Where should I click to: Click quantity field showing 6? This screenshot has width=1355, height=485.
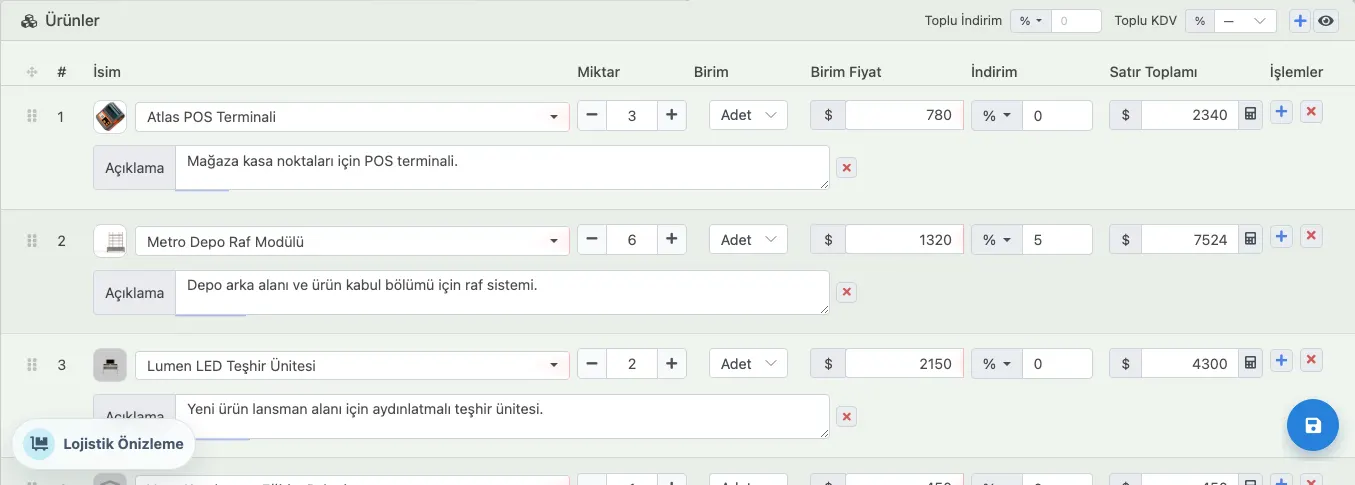click(631, 239)
